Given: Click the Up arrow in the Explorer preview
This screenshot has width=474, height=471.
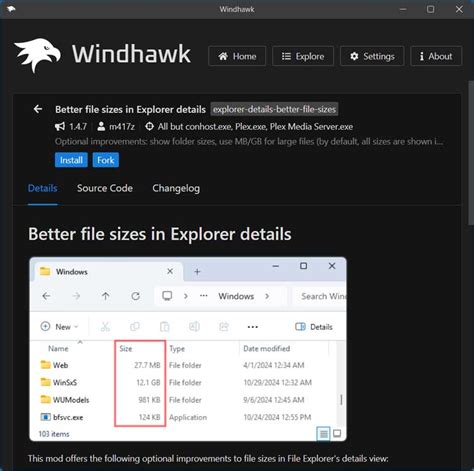Looking at the screenshot, I should click(x=106, y=296).
